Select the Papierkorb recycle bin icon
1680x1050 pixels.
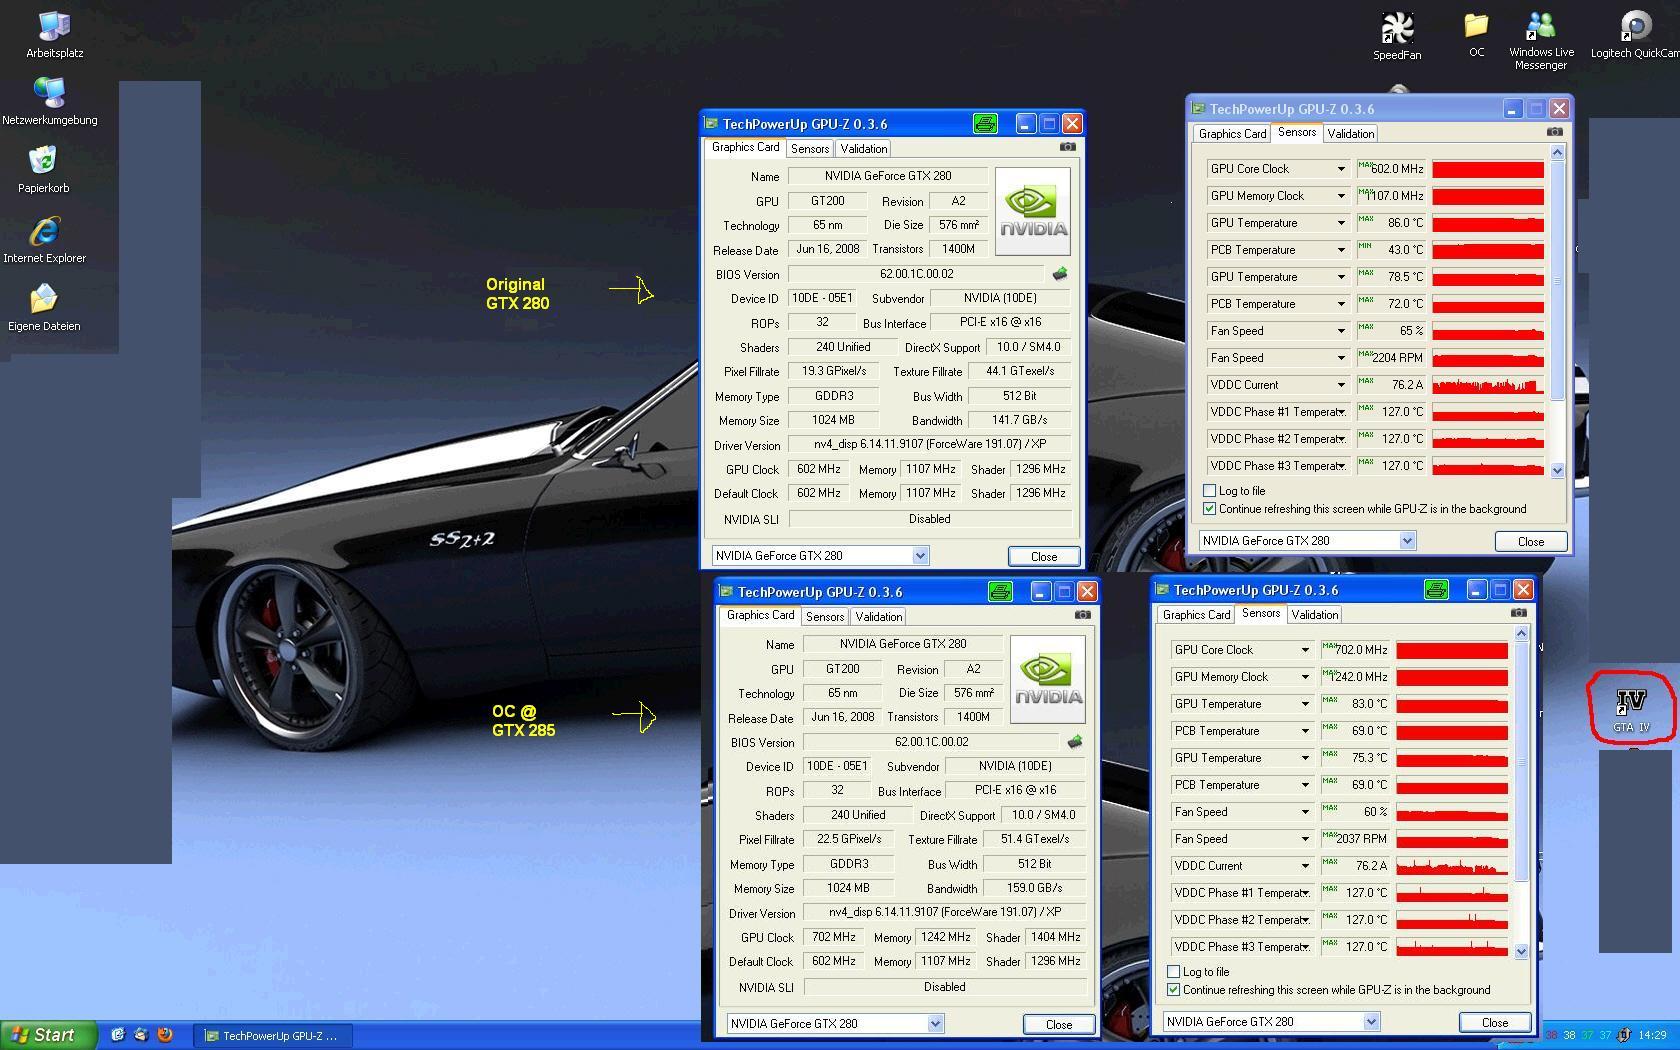(x=43, y=169)
